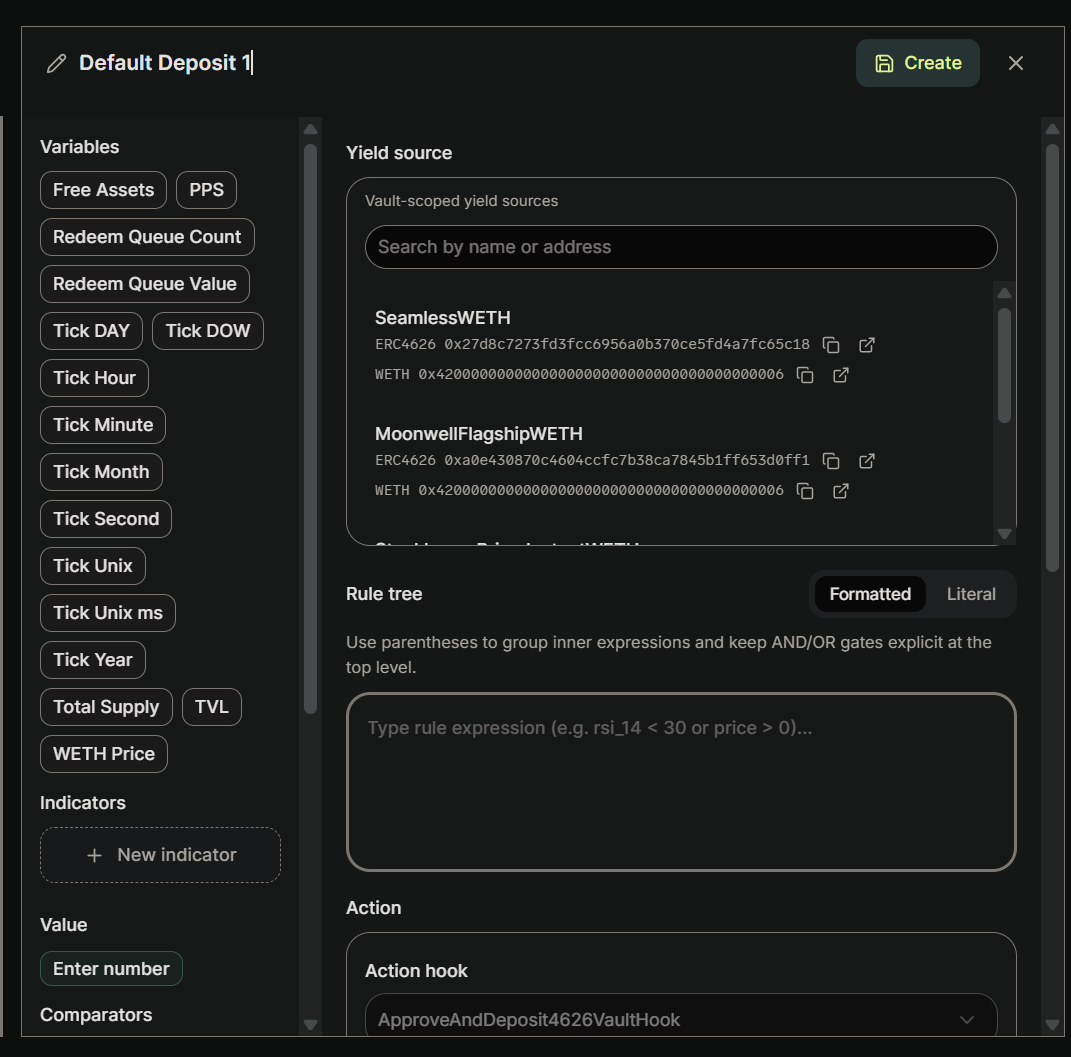Switch rule tree to Formatted view
The height and width of the screenshot is (1057, 1071).
pos(870,594)
